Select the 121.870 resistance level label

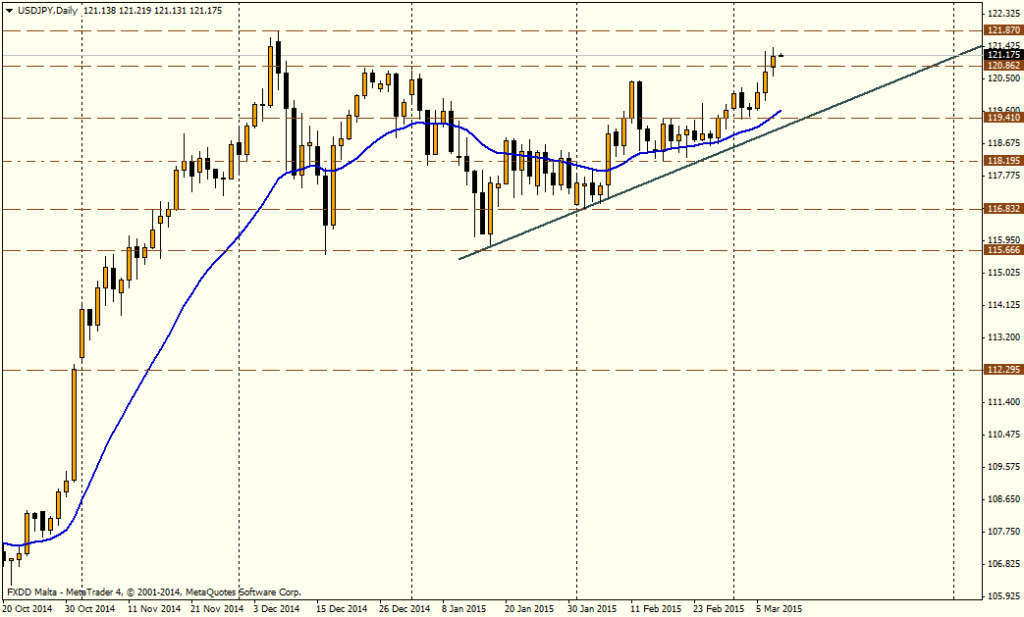pyautogui.click(x=1001, y=32)
